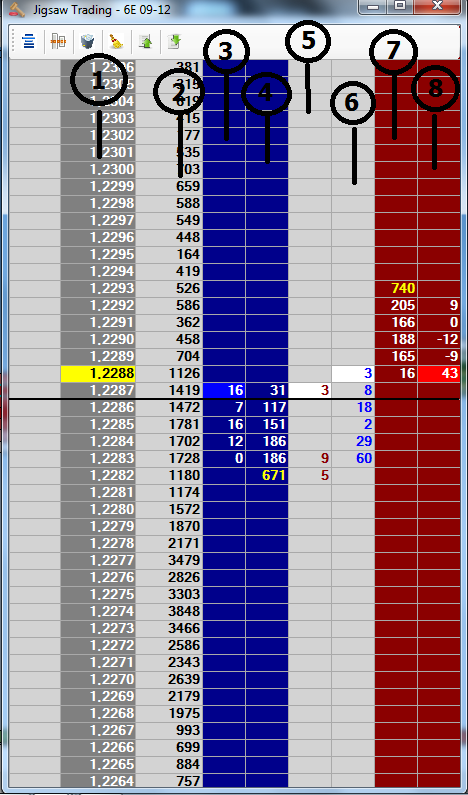Click volume value 2639

(169, 679)
